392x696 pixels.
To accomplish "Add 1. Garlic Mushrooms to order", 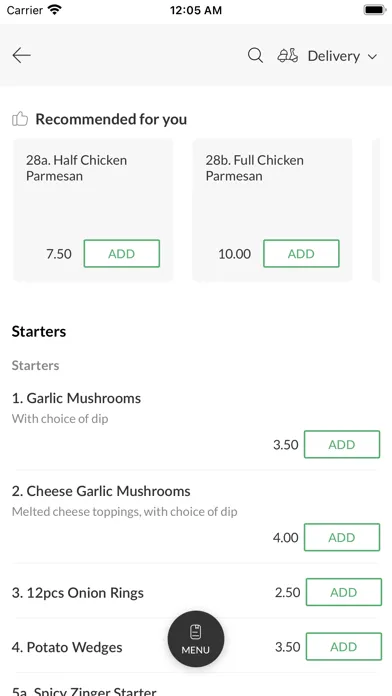I will [x=342, y=444].
